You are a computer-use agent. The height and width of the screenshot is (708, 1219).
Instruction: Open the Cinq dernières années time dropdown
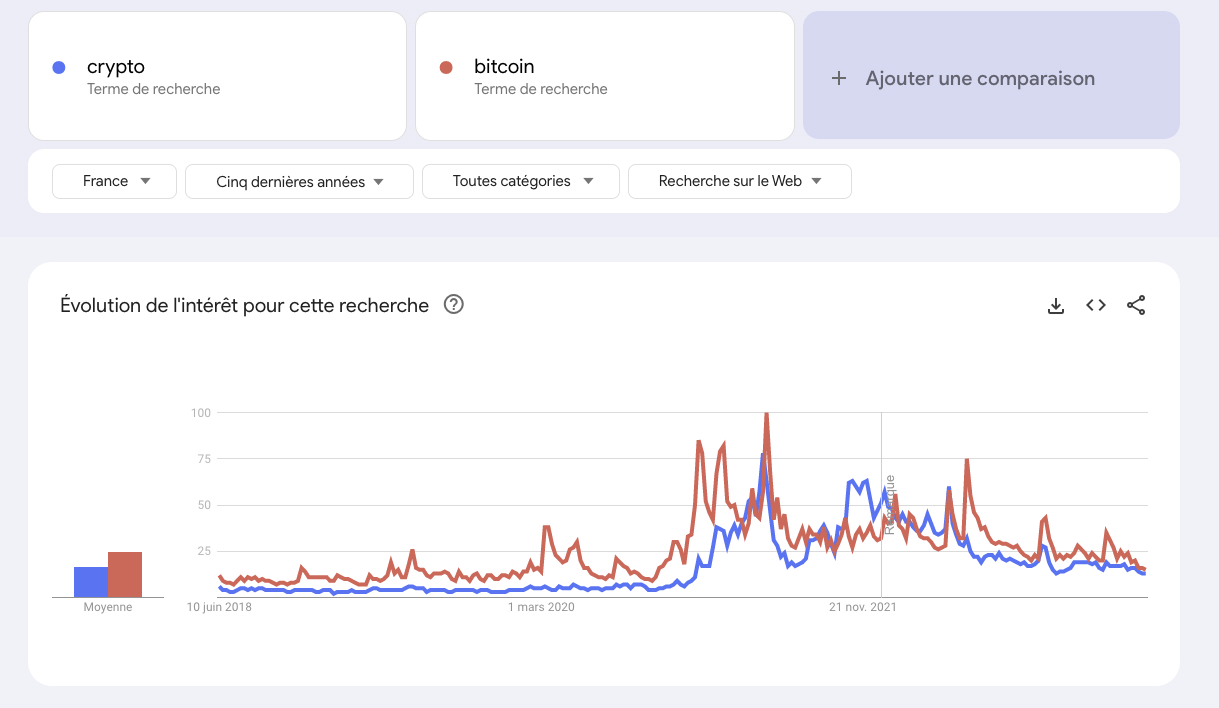(x=298, y=181)
